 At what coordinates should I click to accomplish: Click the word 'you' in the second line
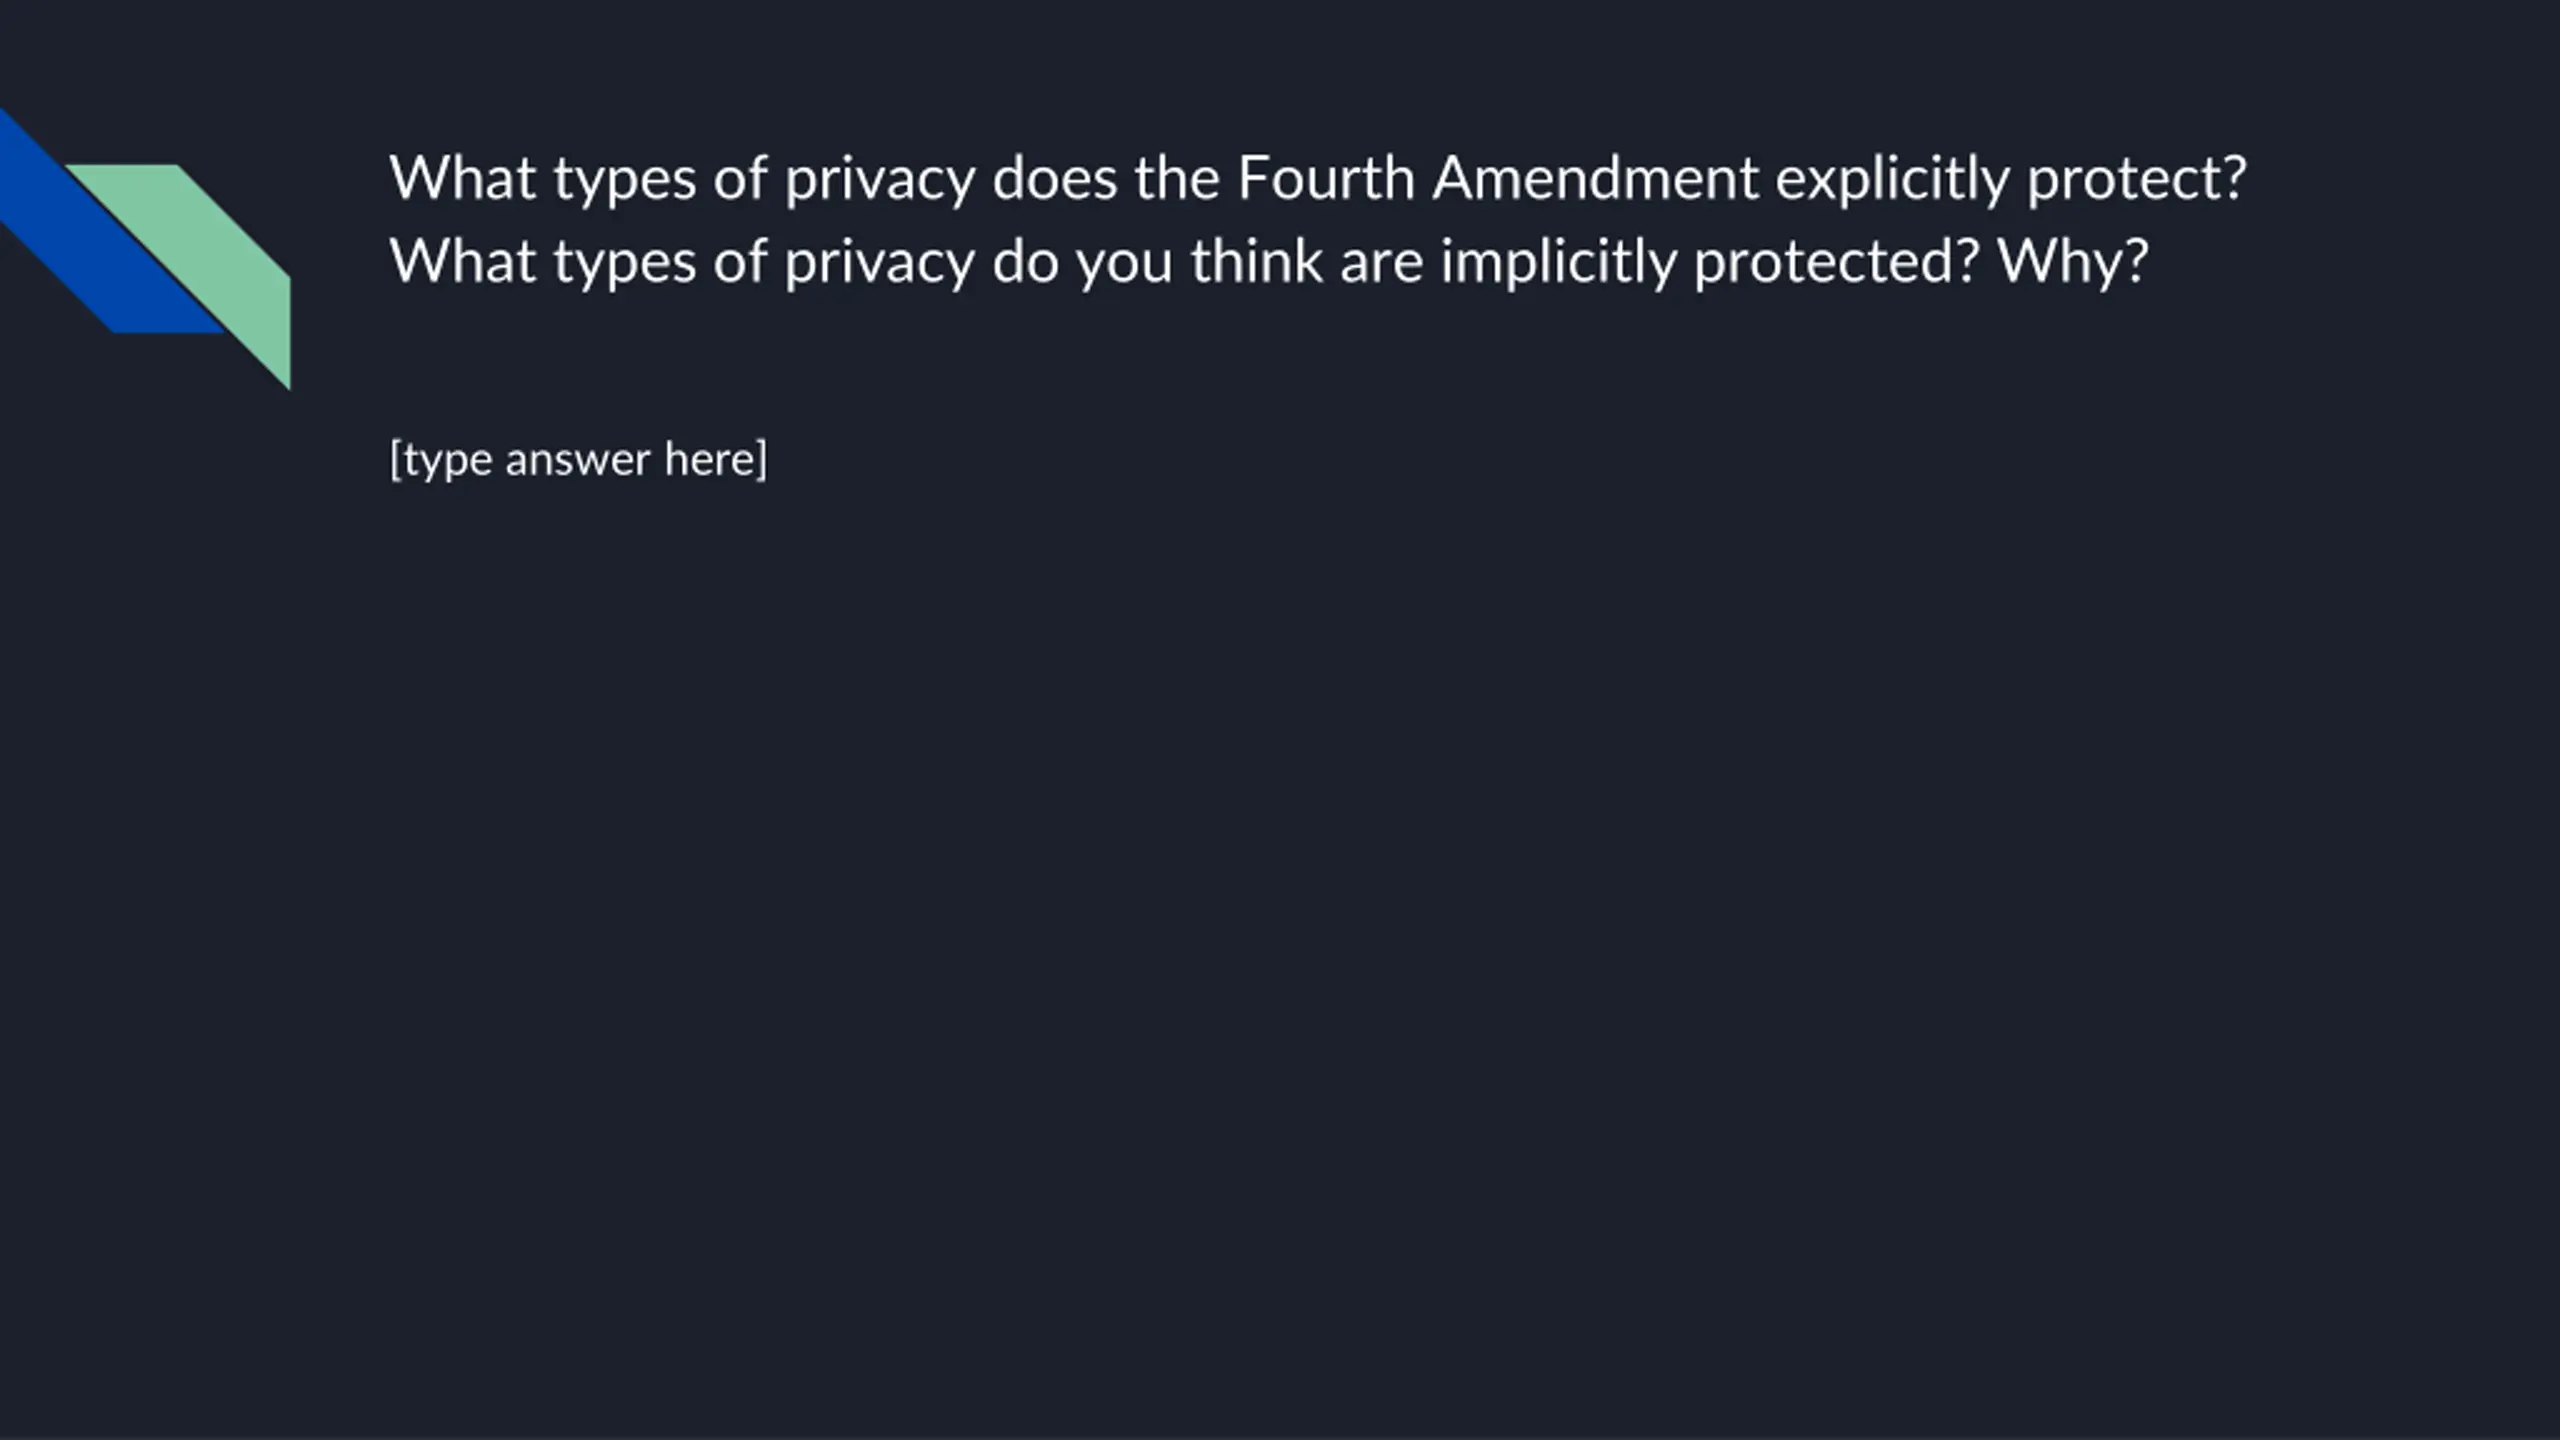[1124, 262]
